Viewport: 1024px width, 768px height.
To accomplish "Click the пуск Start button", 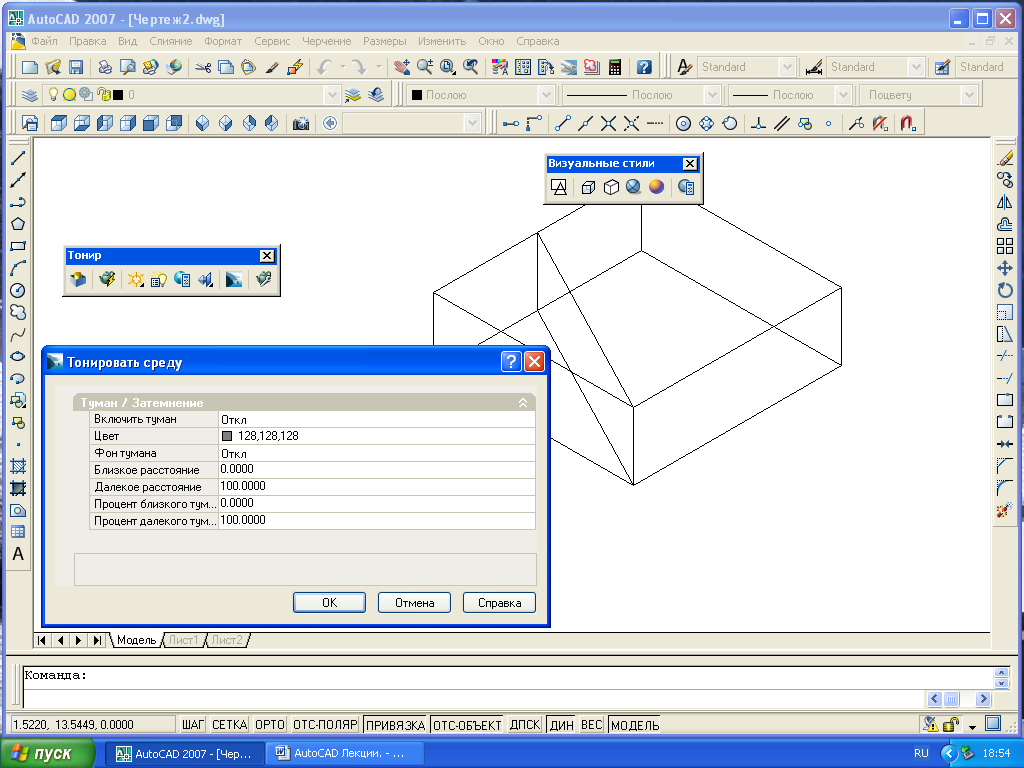I will coord(47,753).
